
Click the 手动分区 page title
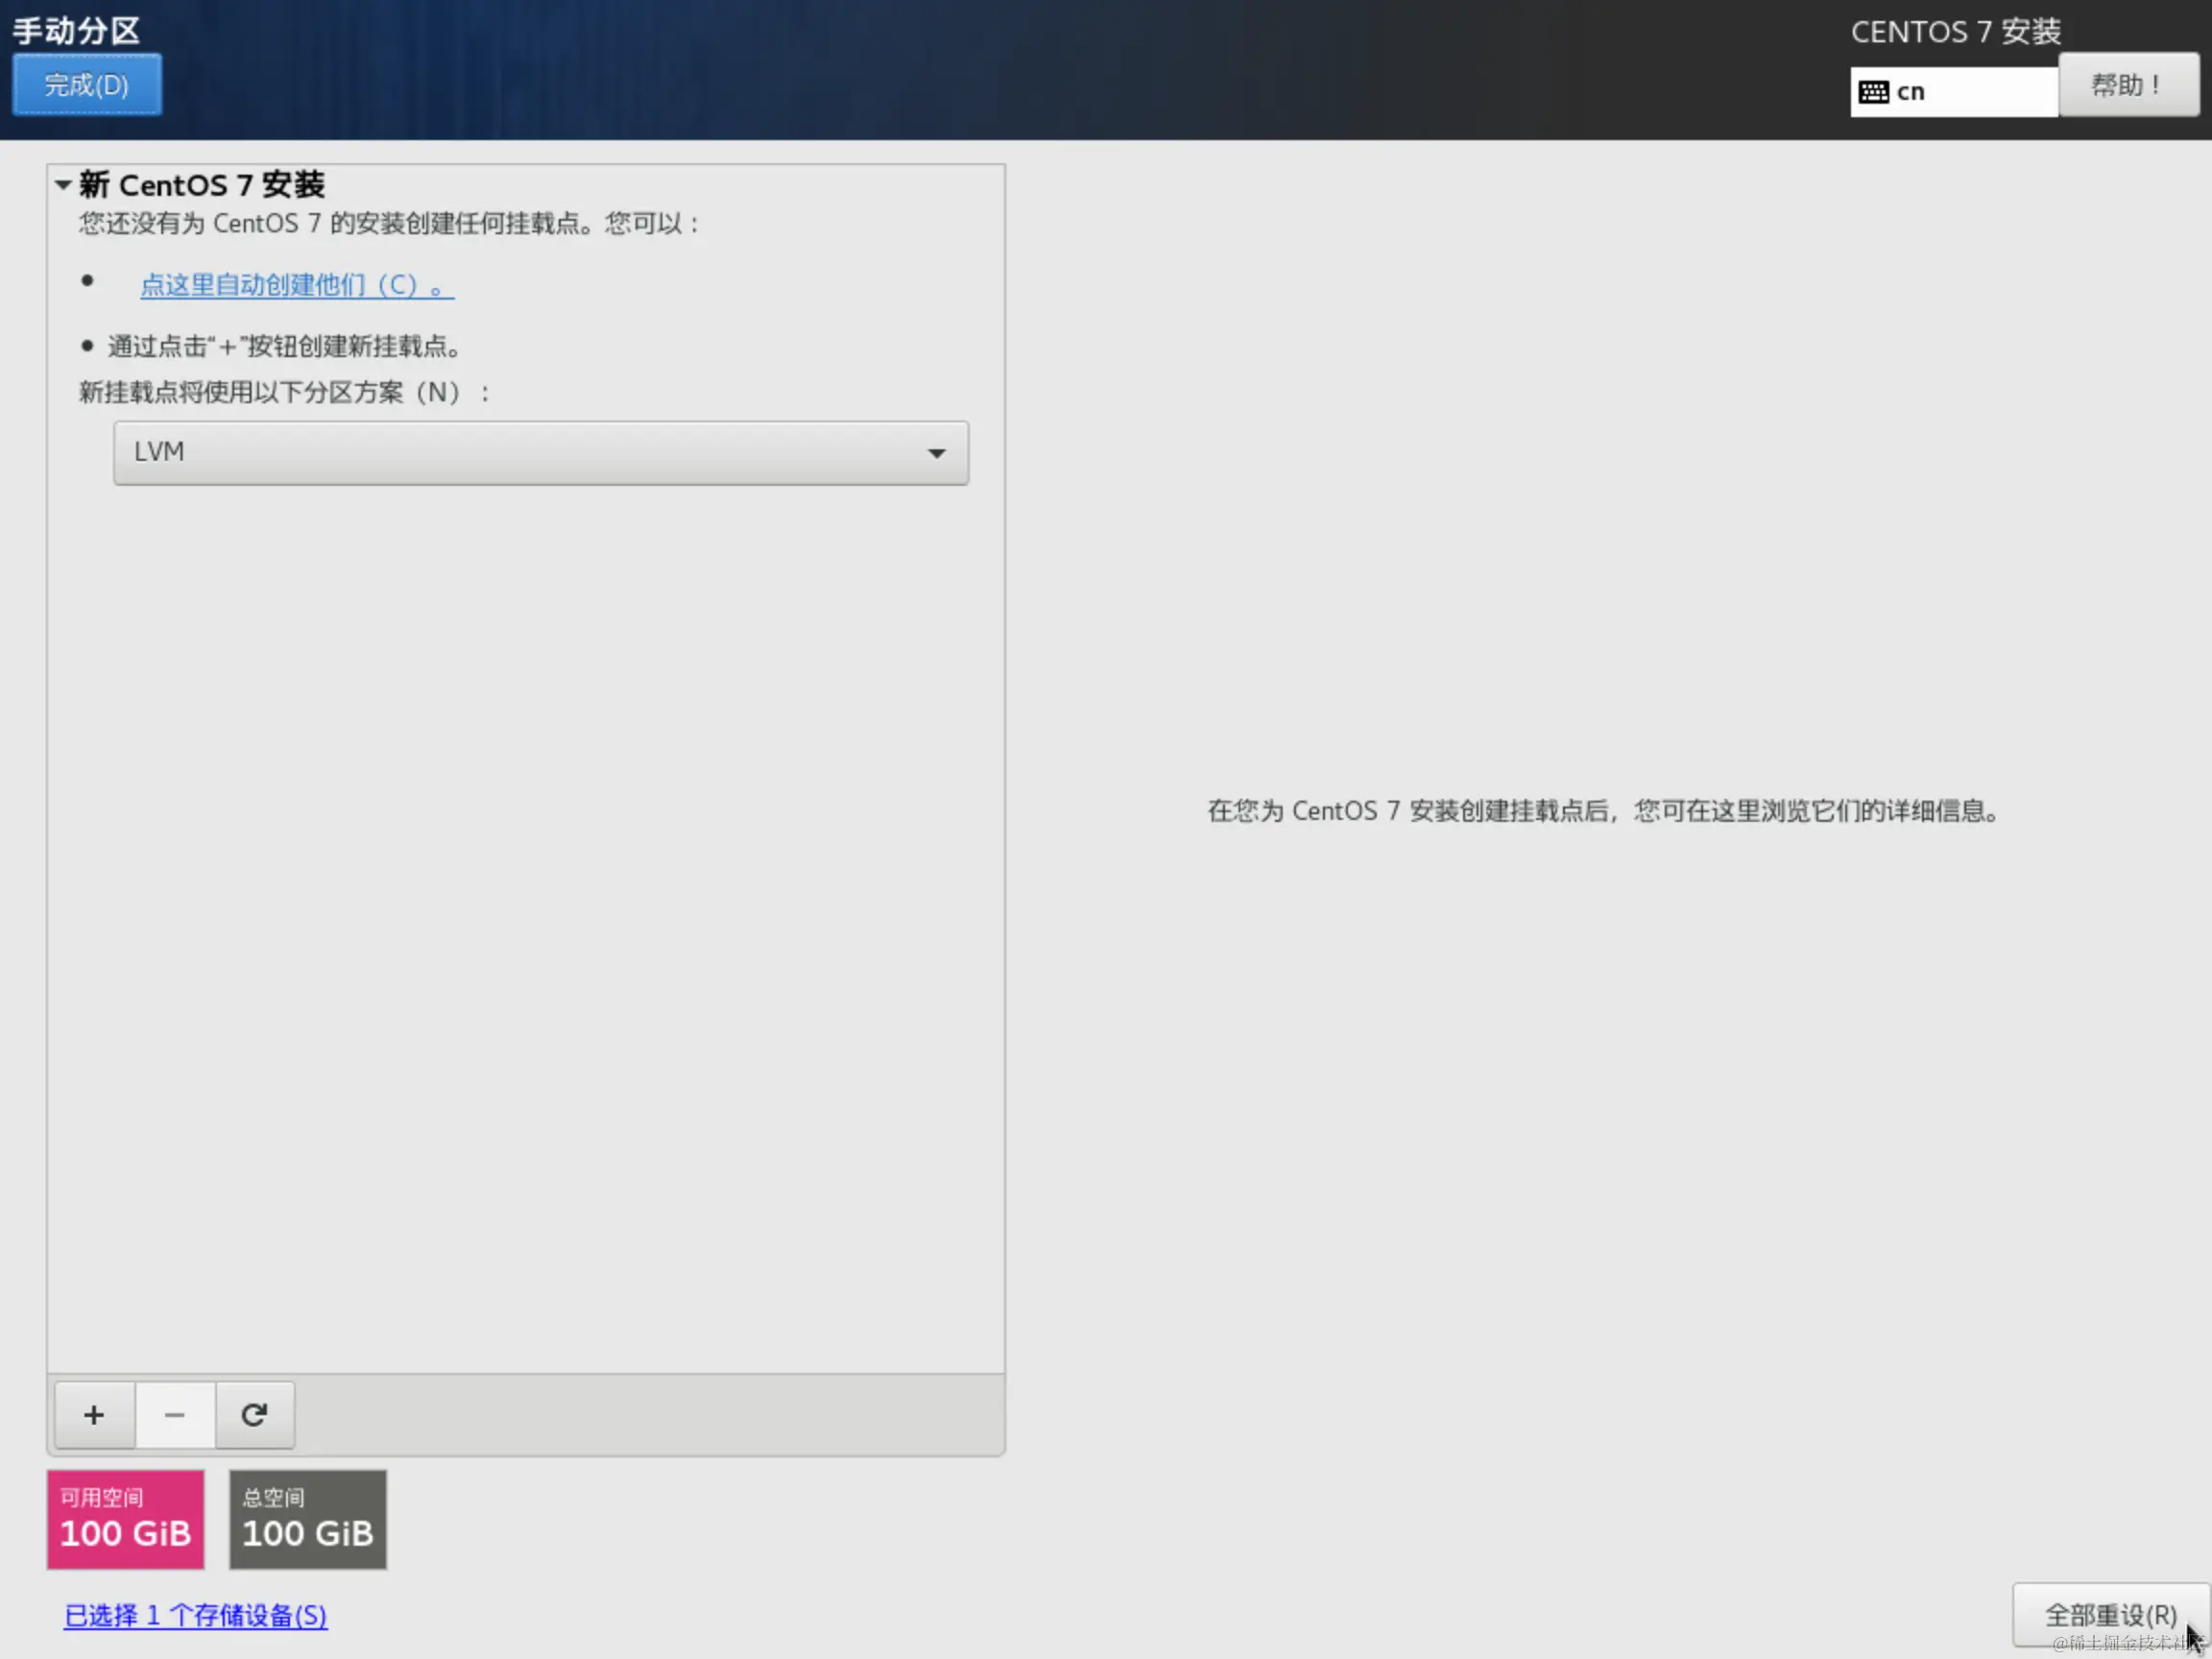[76, 31]
